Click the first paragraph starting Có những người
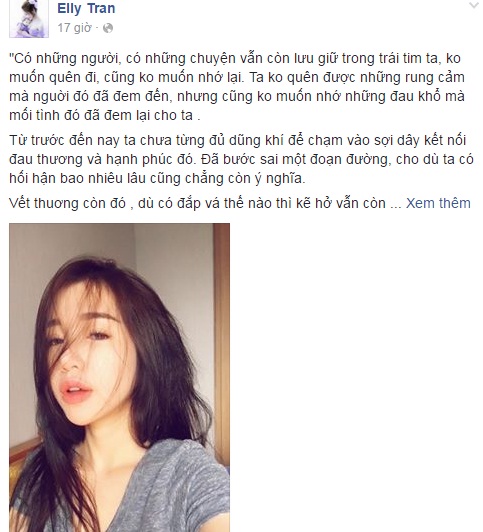 coord(237,87)
